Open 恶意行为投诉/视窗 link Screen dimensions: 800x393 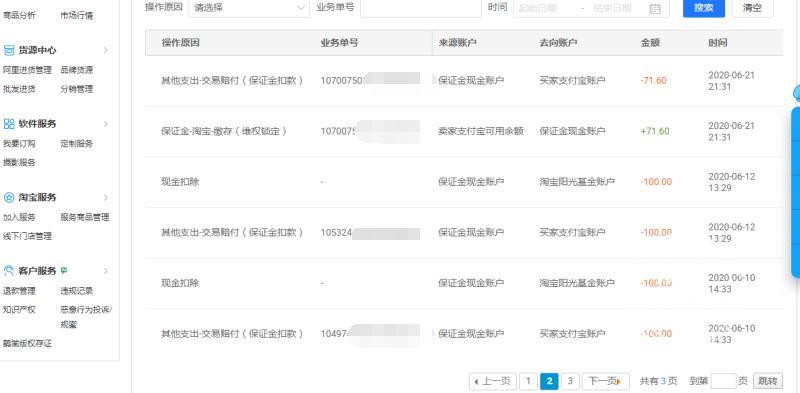(86, 316)
